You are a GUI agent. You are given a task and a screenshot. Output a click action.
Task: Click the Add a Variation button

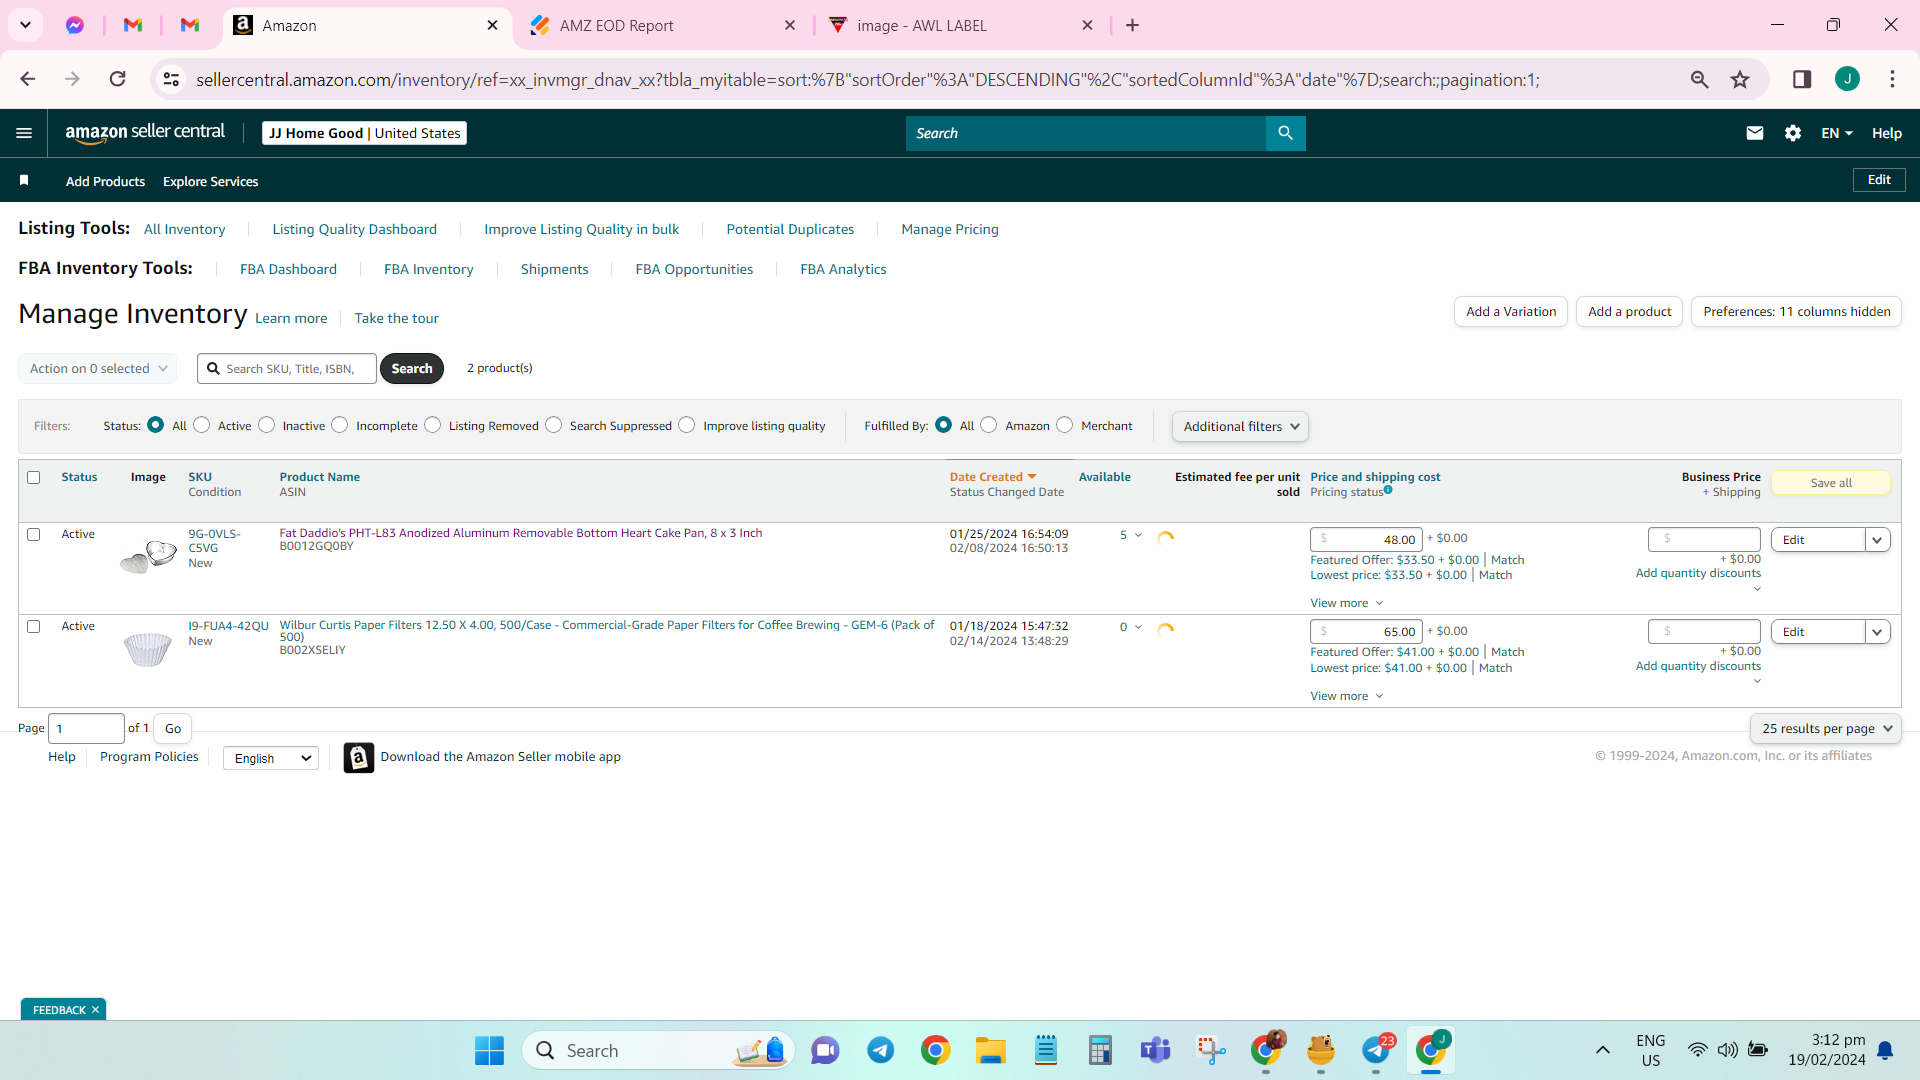tap(1511, 312)
